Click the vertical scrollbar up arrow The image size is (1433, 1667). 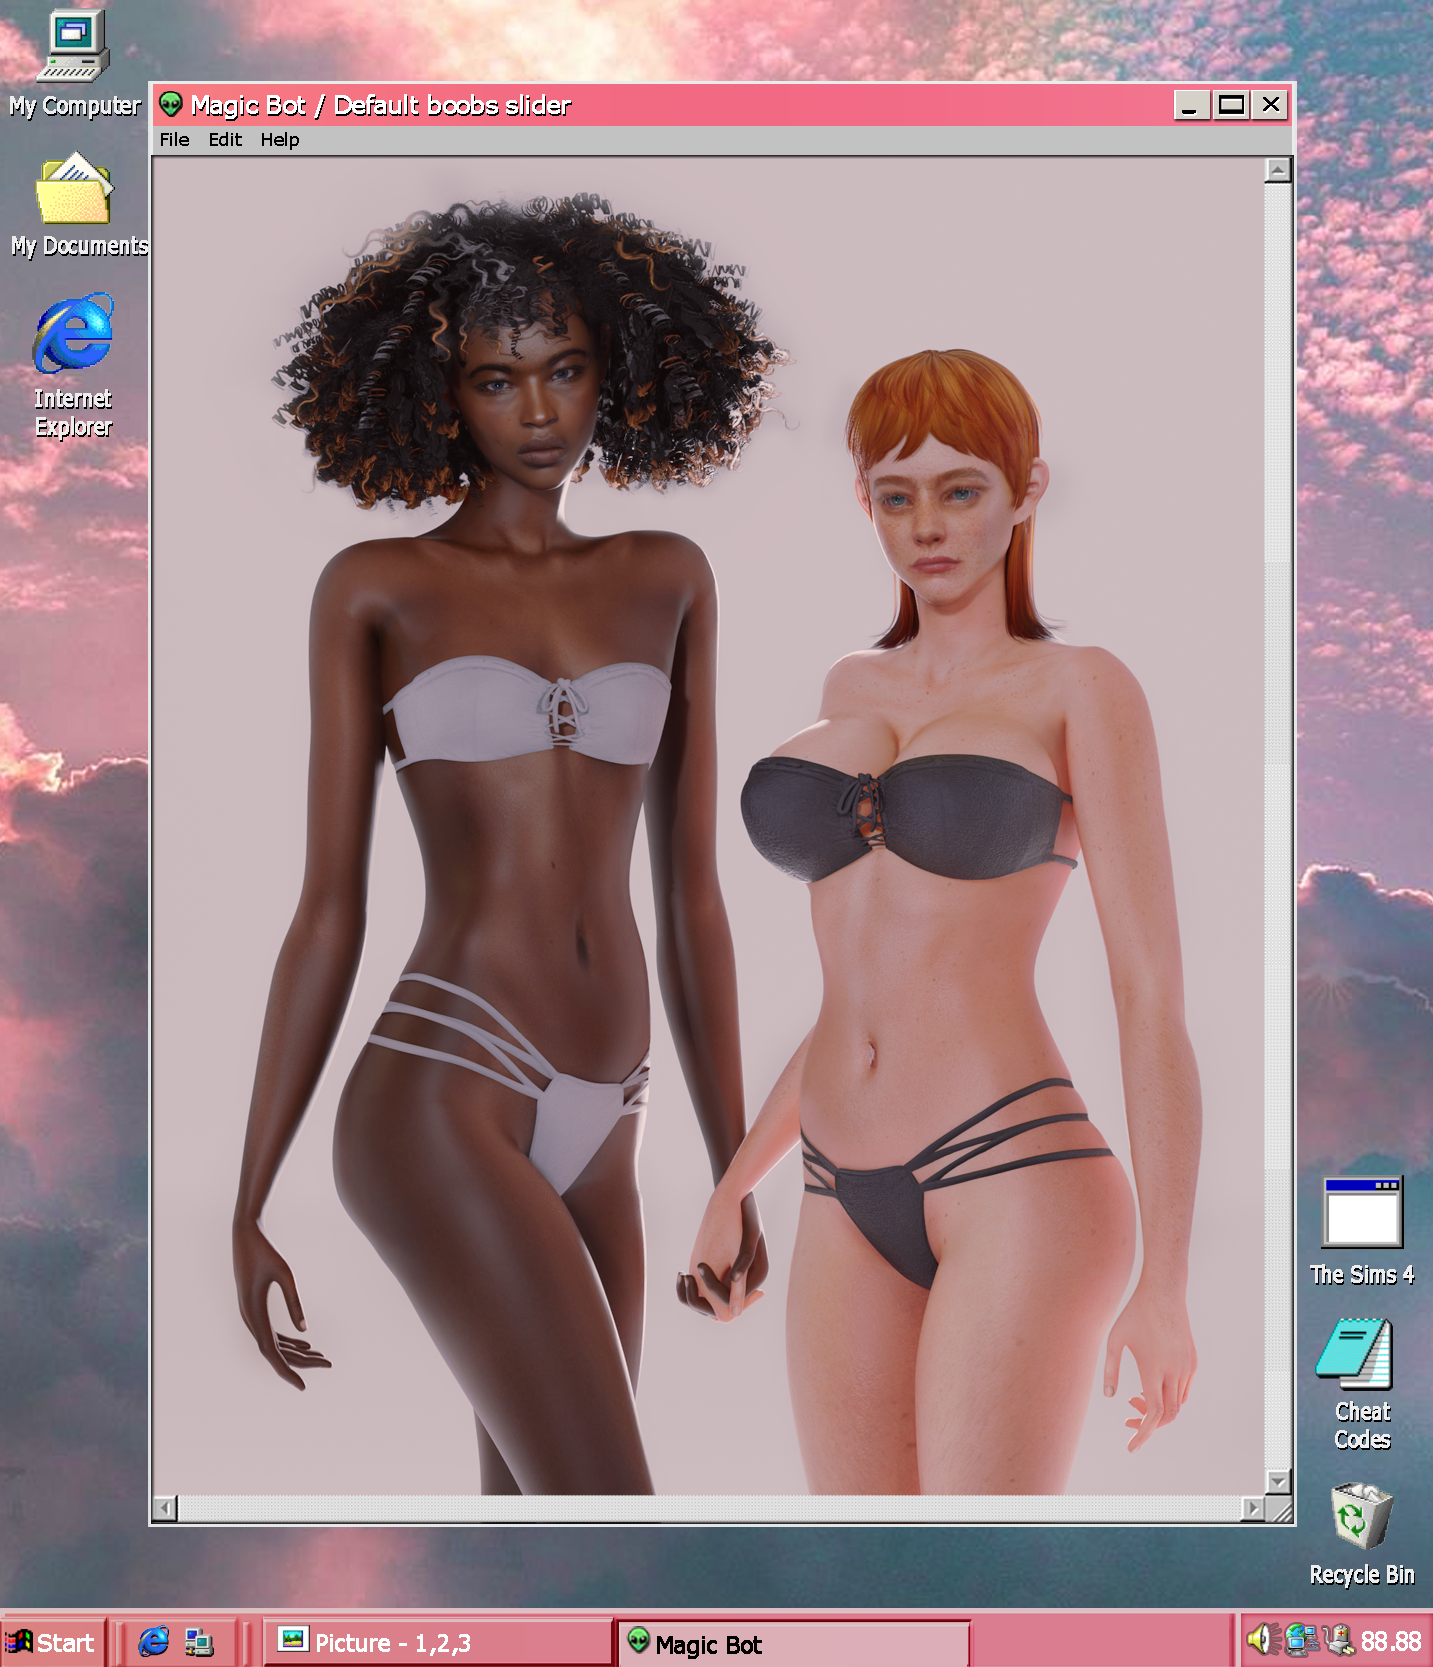tap(1277, 170)
